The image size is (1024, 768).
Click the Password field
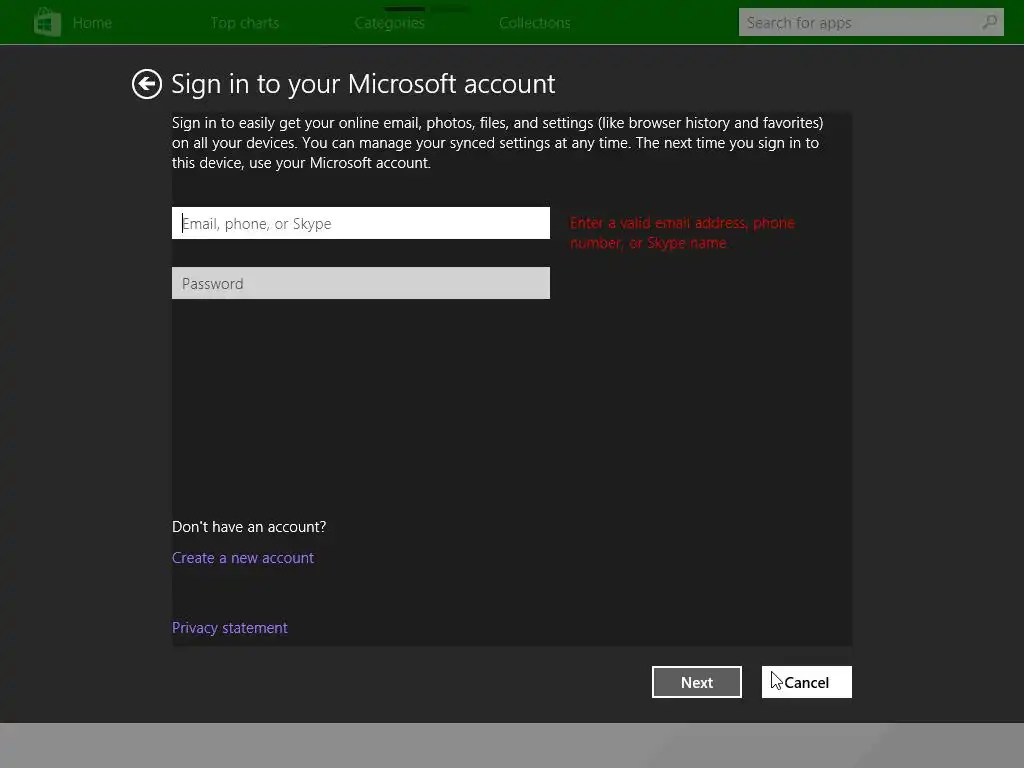click(x=360, y=283)
